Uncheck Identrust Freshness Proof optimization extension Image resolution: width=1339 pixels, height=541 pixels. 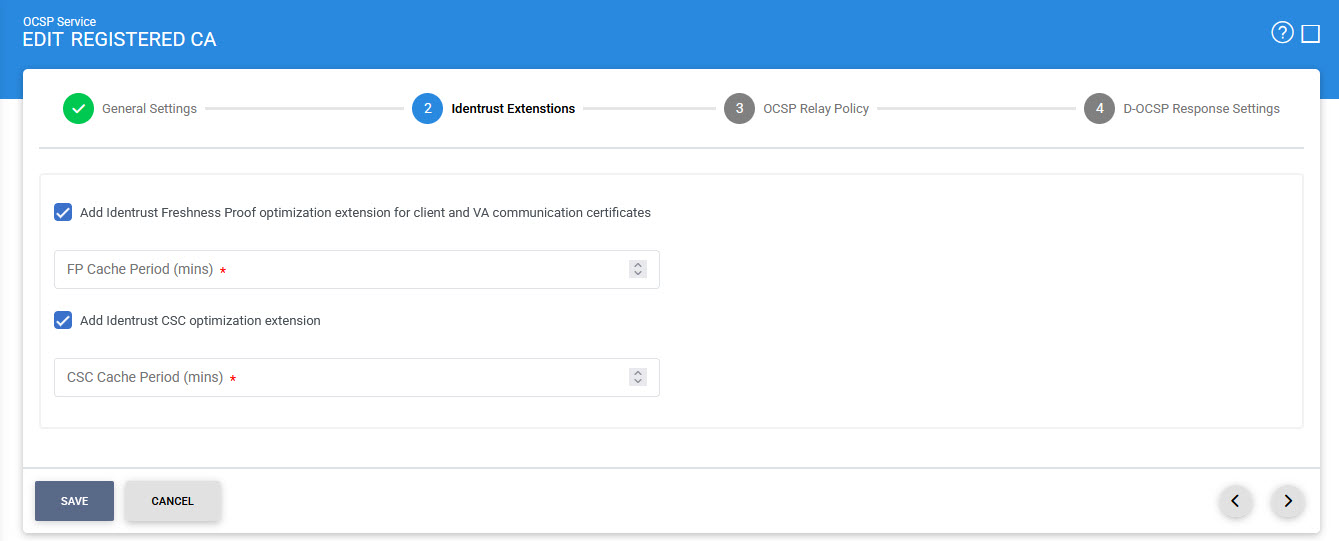(63, 212)
